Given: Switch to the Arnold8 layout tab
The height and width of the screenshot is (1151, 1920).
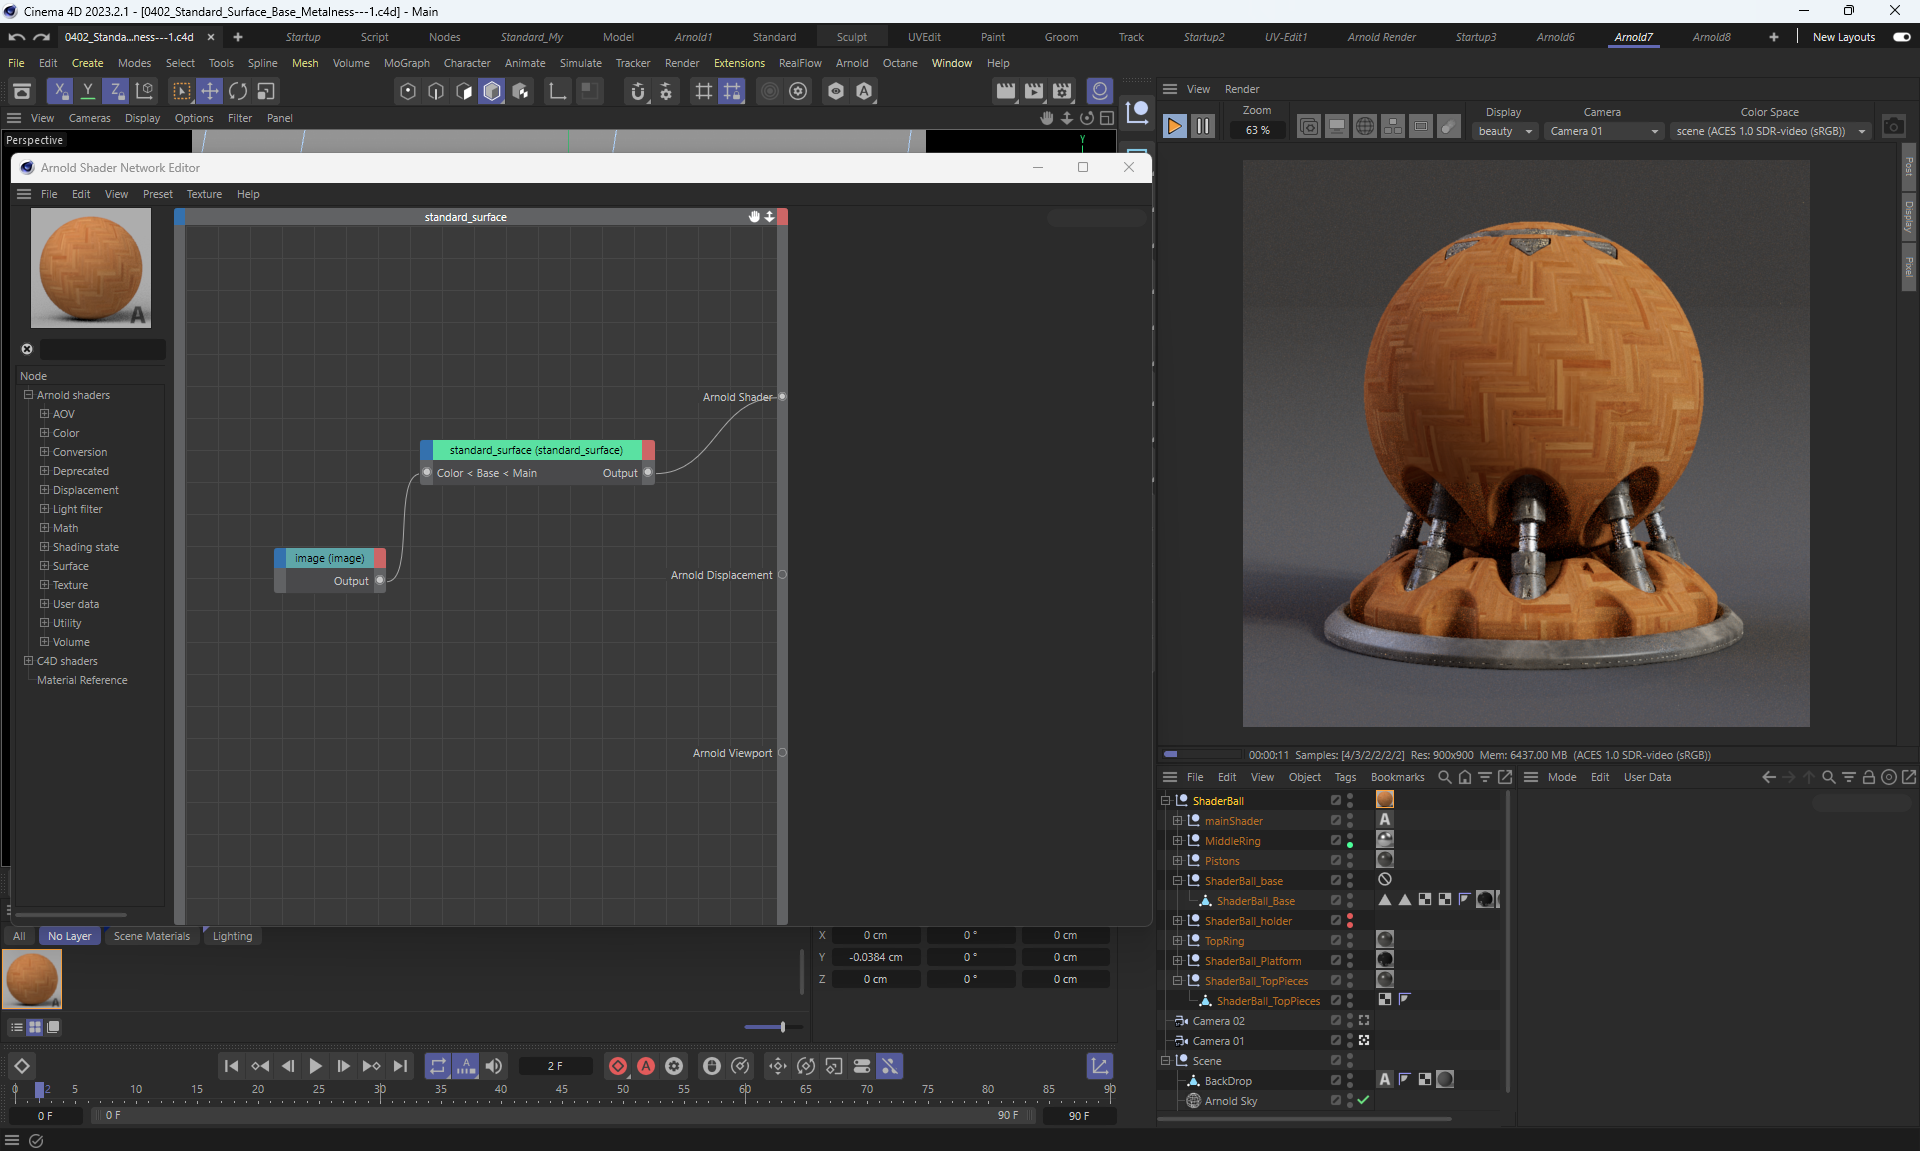Looking at the screenshot, I should tap(1711, 37).
